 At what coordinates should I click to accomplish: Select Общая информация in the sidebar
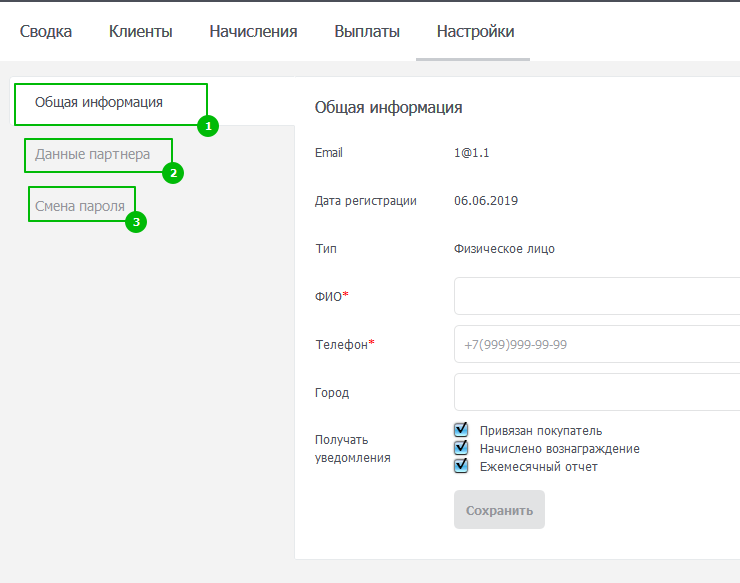[99, 102]
